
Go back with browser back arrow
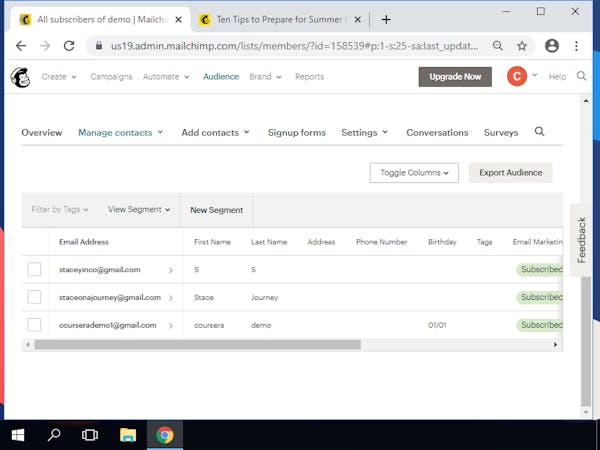tap(21, 46)
